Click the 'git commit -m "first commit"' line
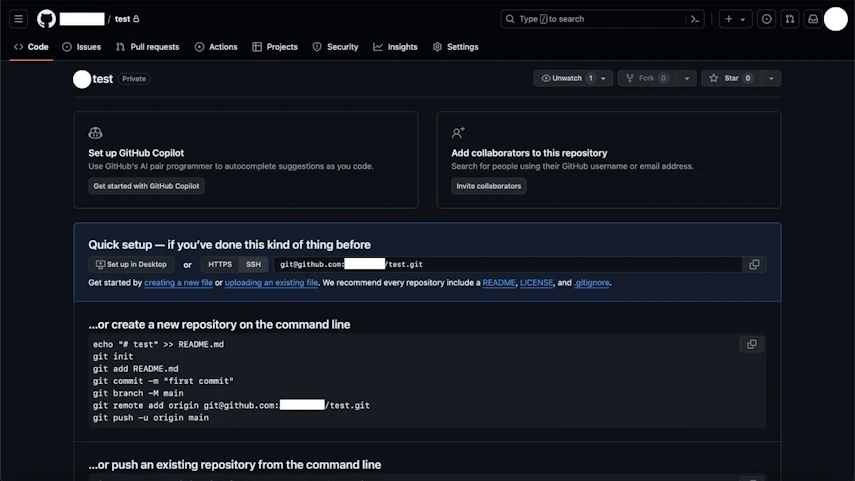The width and height of the screenshot is (855, 481). click(163, 381)
